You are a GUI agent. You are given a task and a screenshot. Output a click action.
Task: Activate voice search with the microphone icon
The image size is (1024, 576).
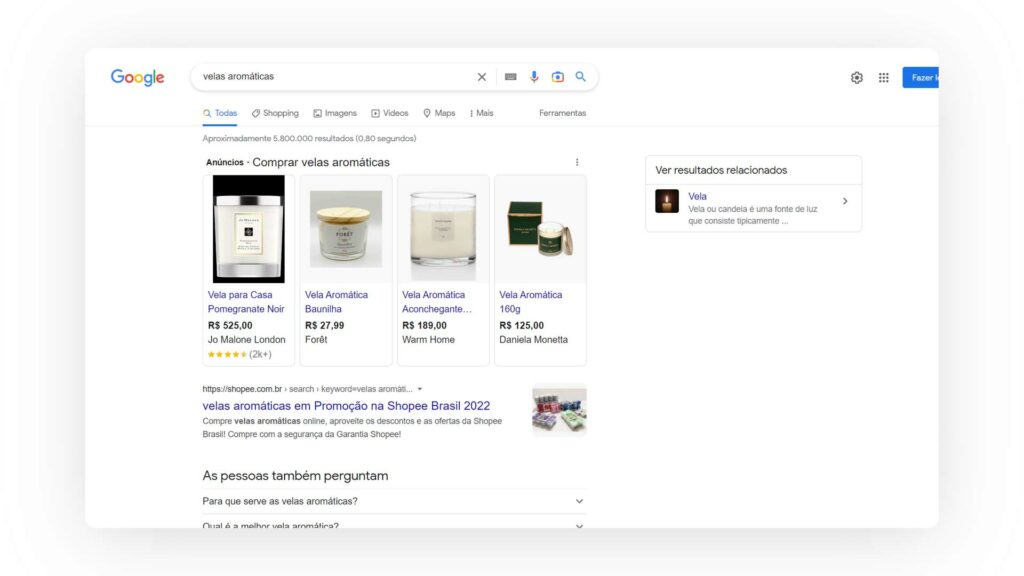(534, 76)
